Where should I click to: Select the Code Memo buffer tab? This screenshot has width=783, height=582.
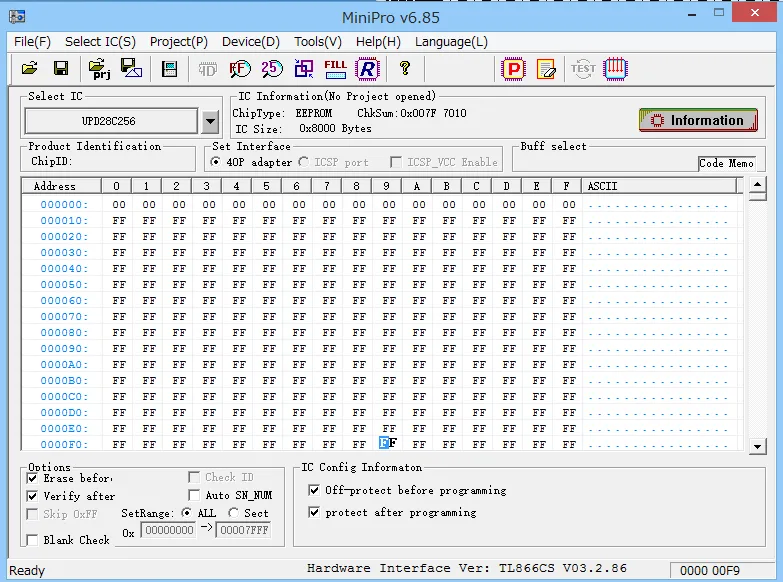[726, 163]
